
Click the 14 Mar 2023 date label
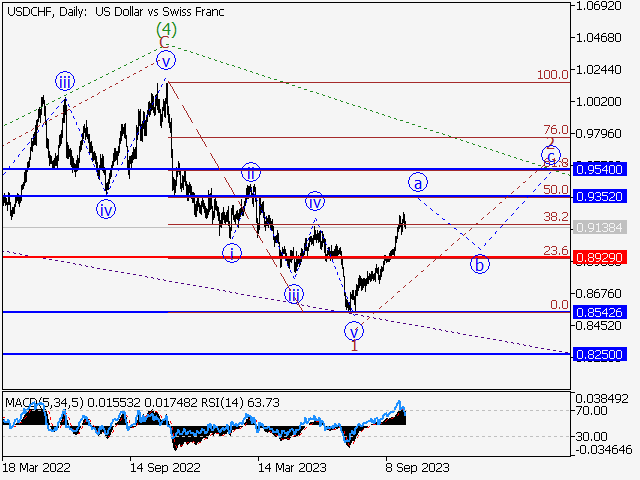point(292,467)
